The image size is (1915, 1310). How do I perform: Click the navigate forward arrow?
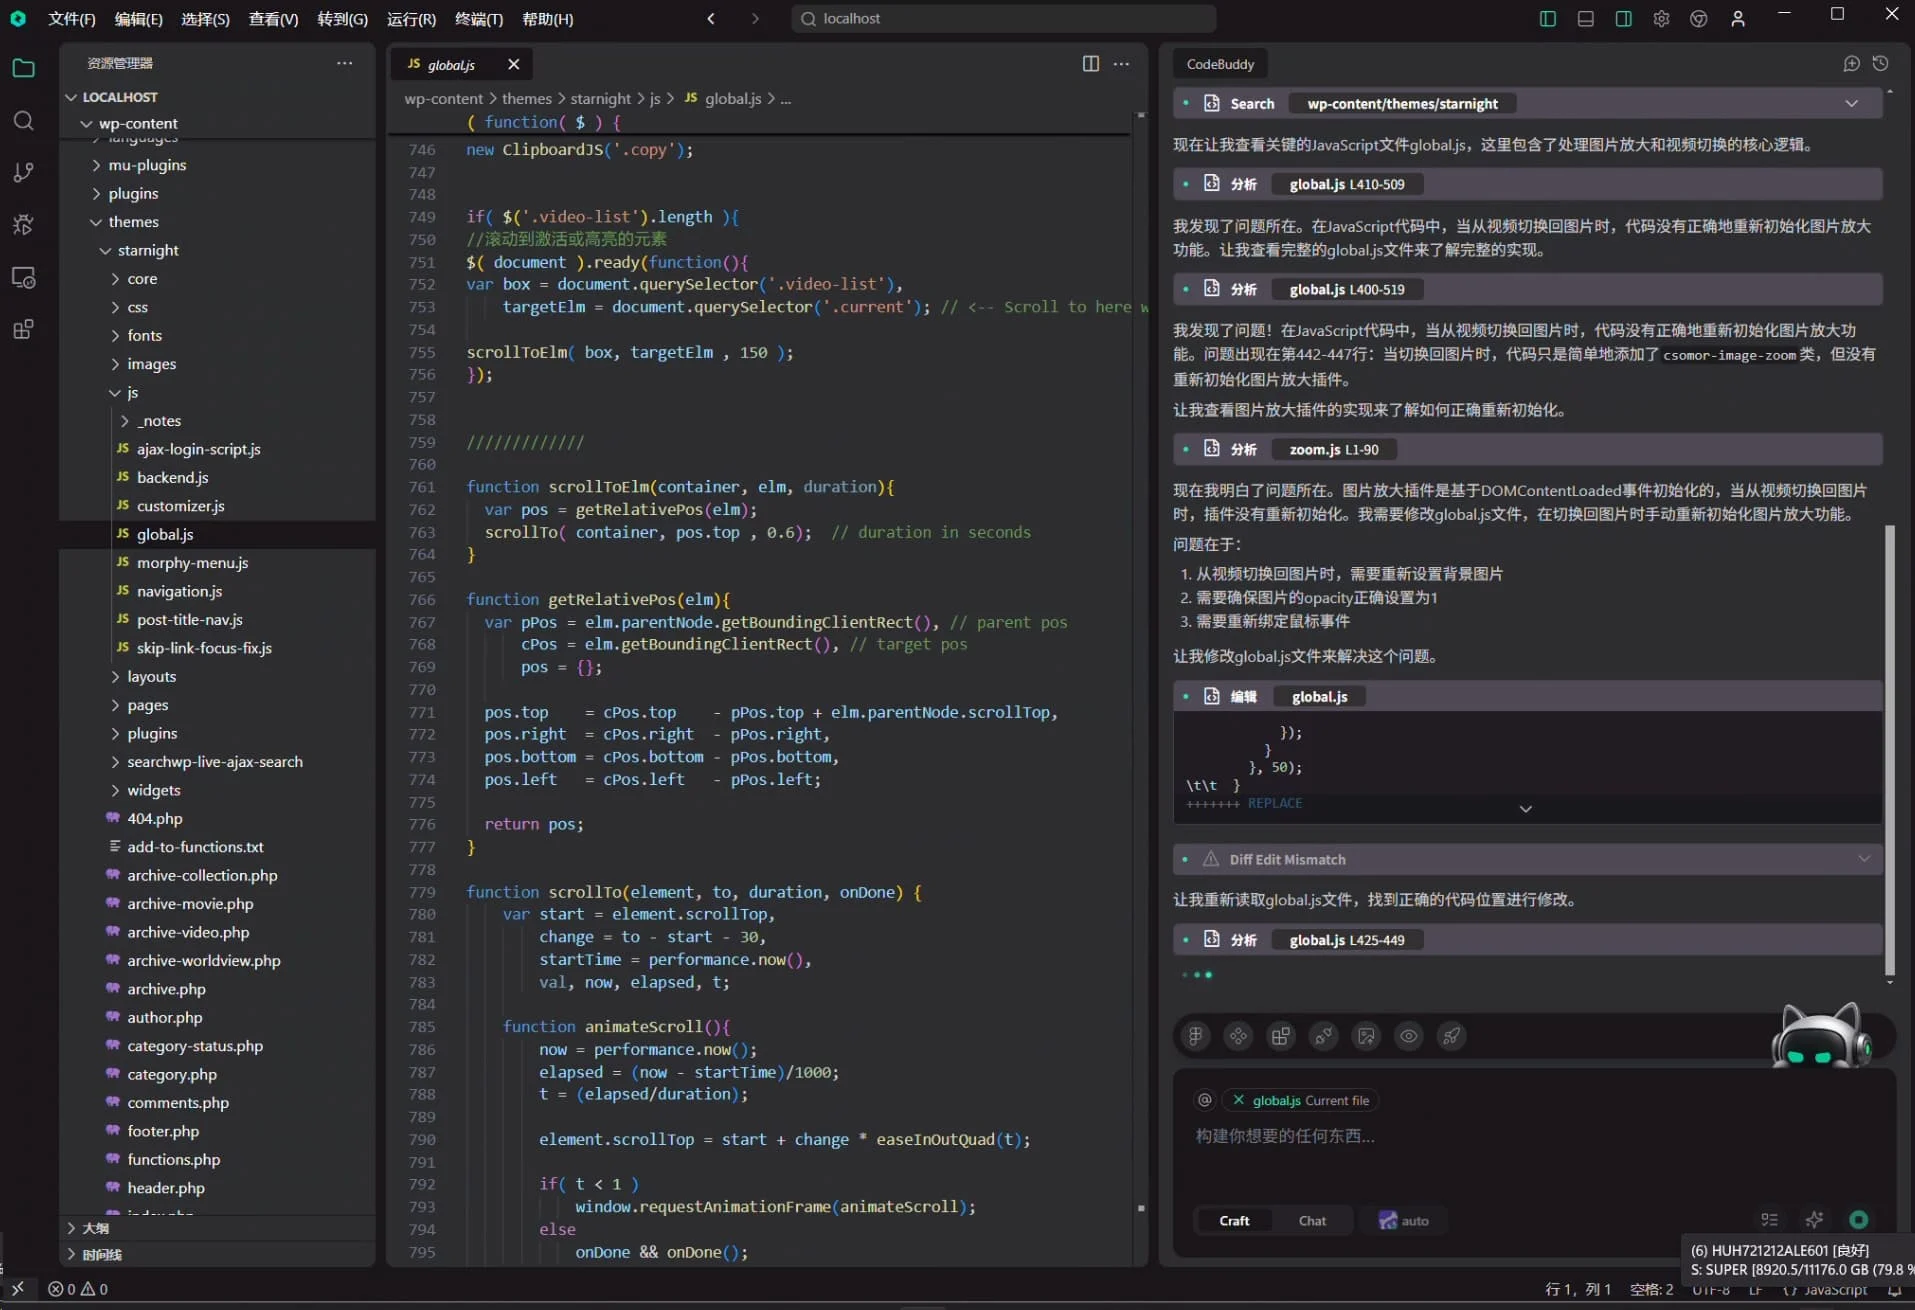tap(755, 18)
